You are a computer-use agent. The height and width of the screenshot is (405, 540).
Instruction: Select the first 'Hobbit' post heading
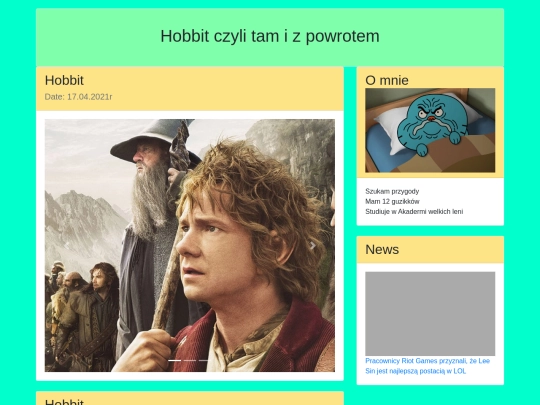tap(64, 80)
